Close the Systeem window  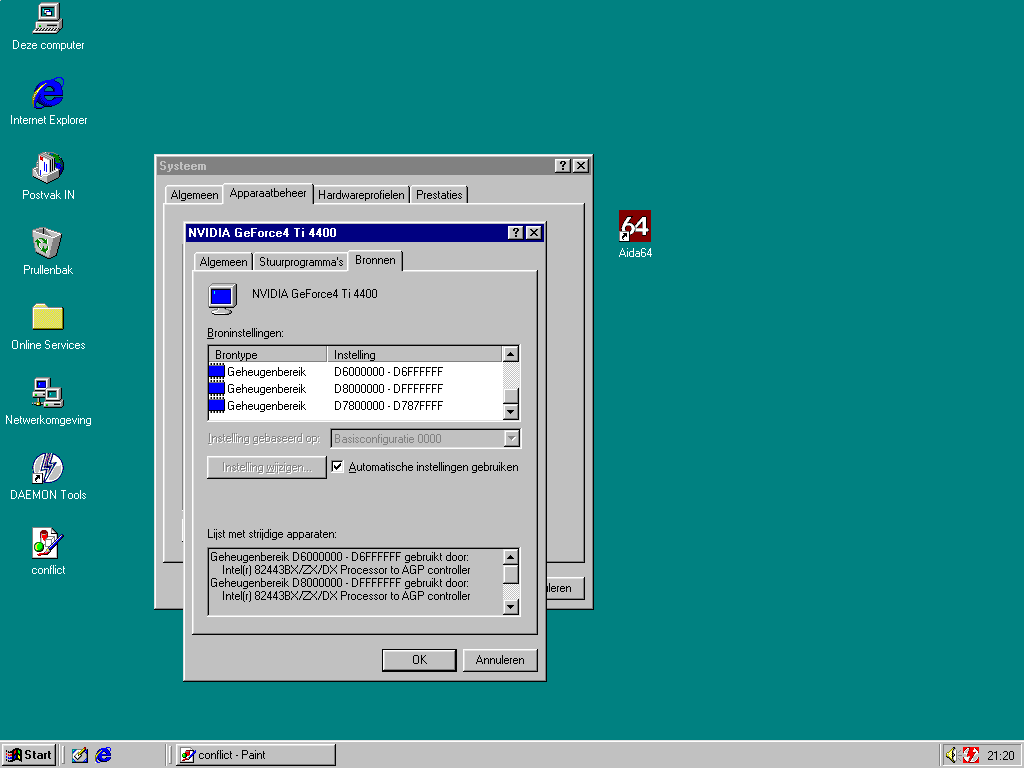[x=581, y=166]
